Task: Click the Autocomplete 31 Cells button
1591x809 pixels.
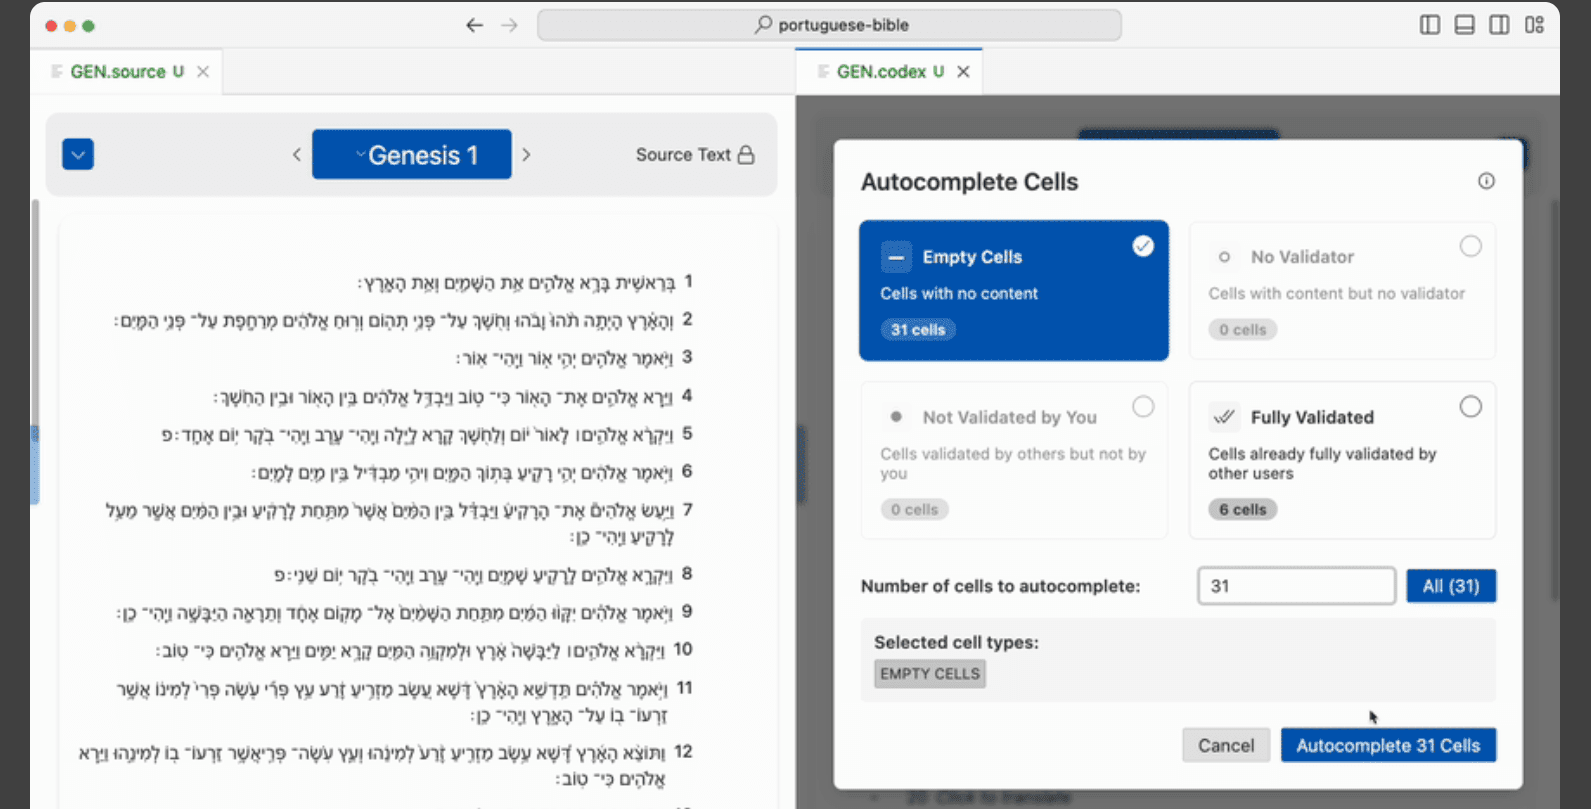Action: tap(1388, 745)
